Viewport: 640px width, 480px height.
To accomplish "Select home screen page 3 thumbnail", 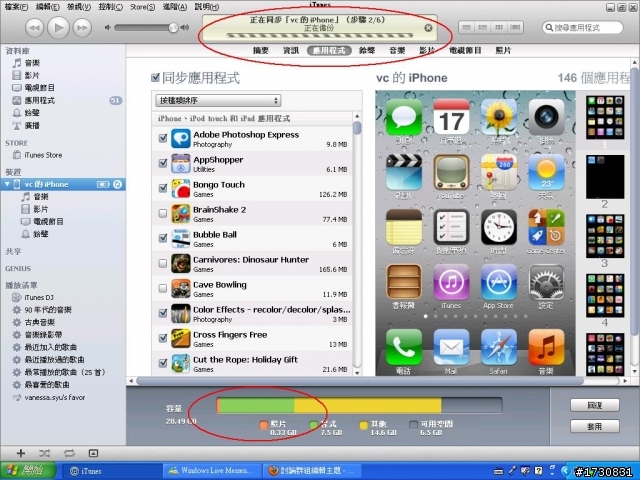I will (x=605, y=236).
